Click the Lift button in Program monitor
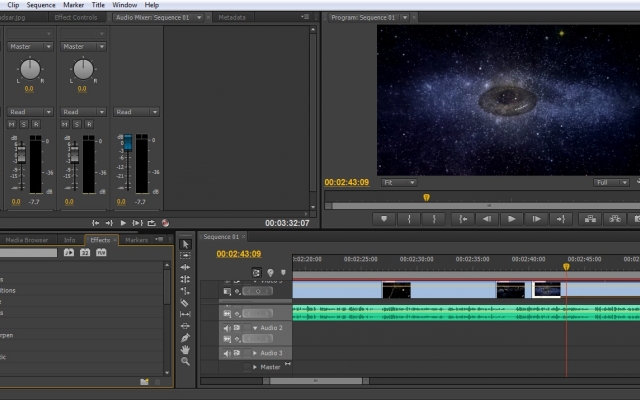 coord(589,218)
